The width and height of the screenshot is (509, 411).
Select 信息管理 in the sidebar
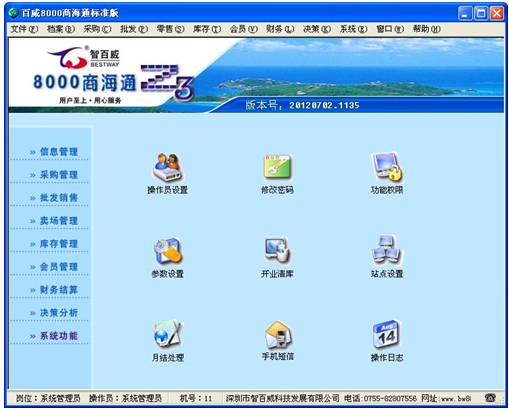(59, 152)
